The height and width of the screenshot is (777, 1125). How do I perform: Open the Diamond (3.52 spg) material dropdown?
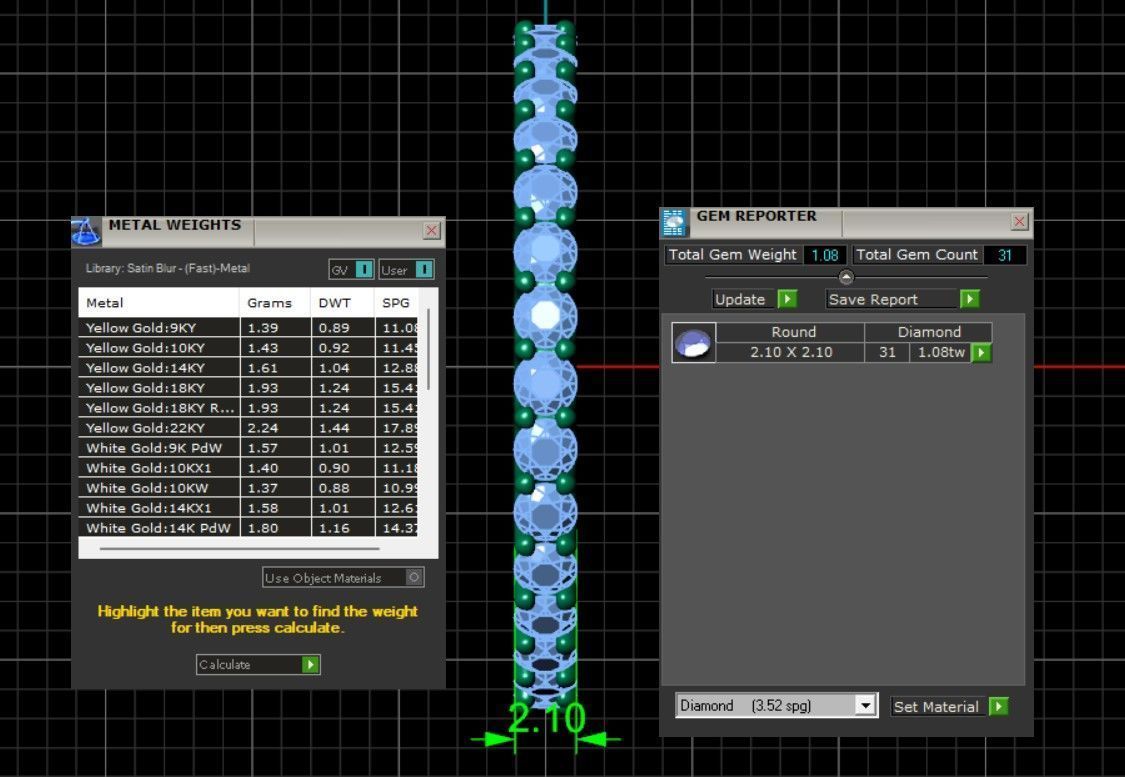pyautogui.click(x=865, y=705)
